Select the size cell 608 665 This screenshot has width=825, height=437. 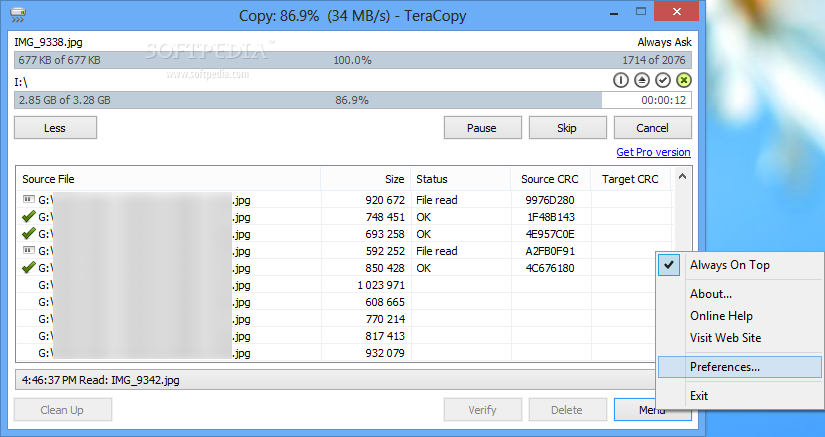click(385, 302)
